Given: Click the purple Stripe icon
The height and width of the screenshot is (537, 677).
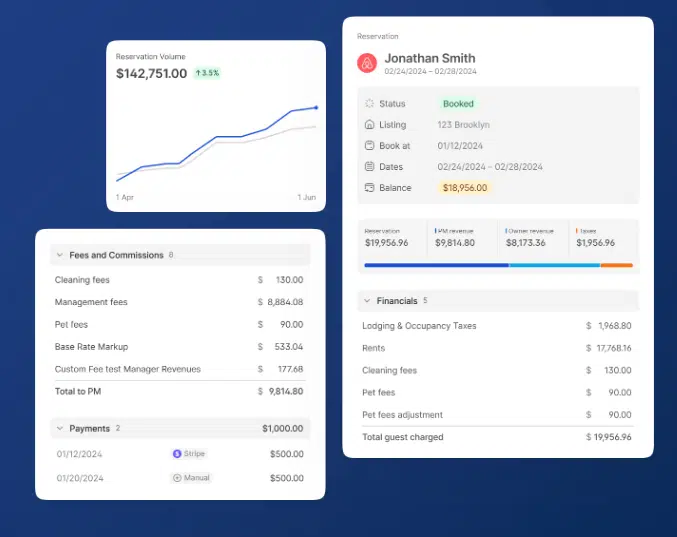Looking at the screenshot, I should click(x=177, y=454).
